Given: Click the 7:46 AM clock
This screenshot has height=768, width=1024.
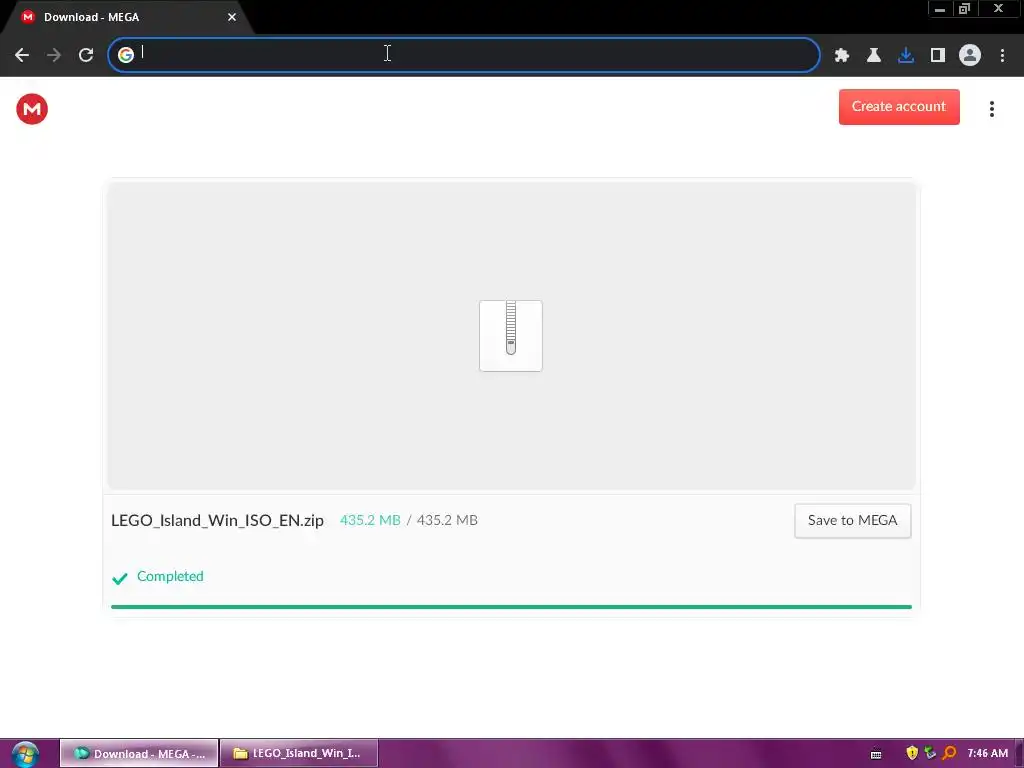Looking at the screenshot, I should 987,753.
